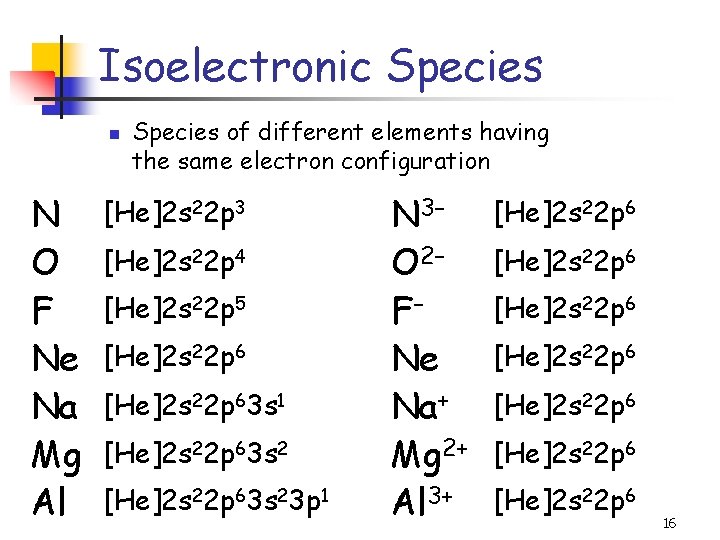Image resolution: width=720 pixels, height=540 pixels.
Task: Click the Na+ ion symbol
Action: click(420, 406)
